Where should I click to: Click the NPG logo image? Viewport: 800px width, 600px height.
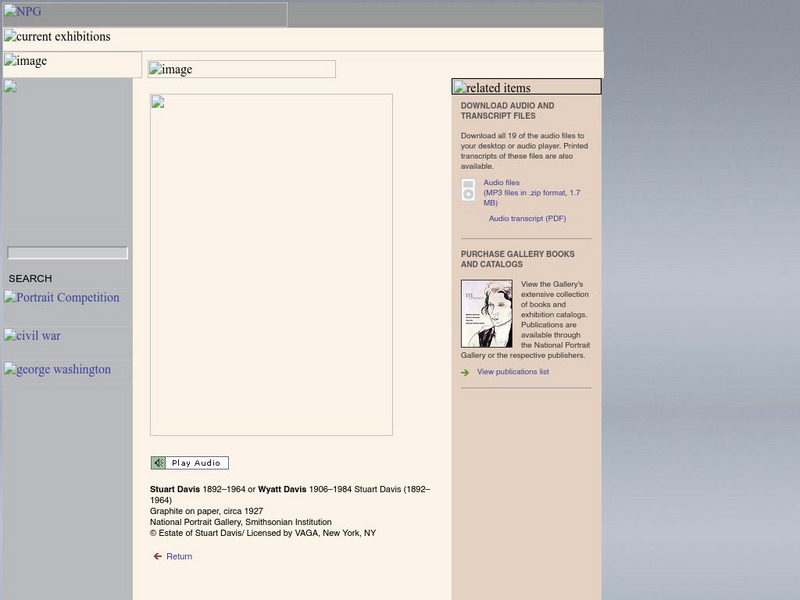(x=144, y=14)
